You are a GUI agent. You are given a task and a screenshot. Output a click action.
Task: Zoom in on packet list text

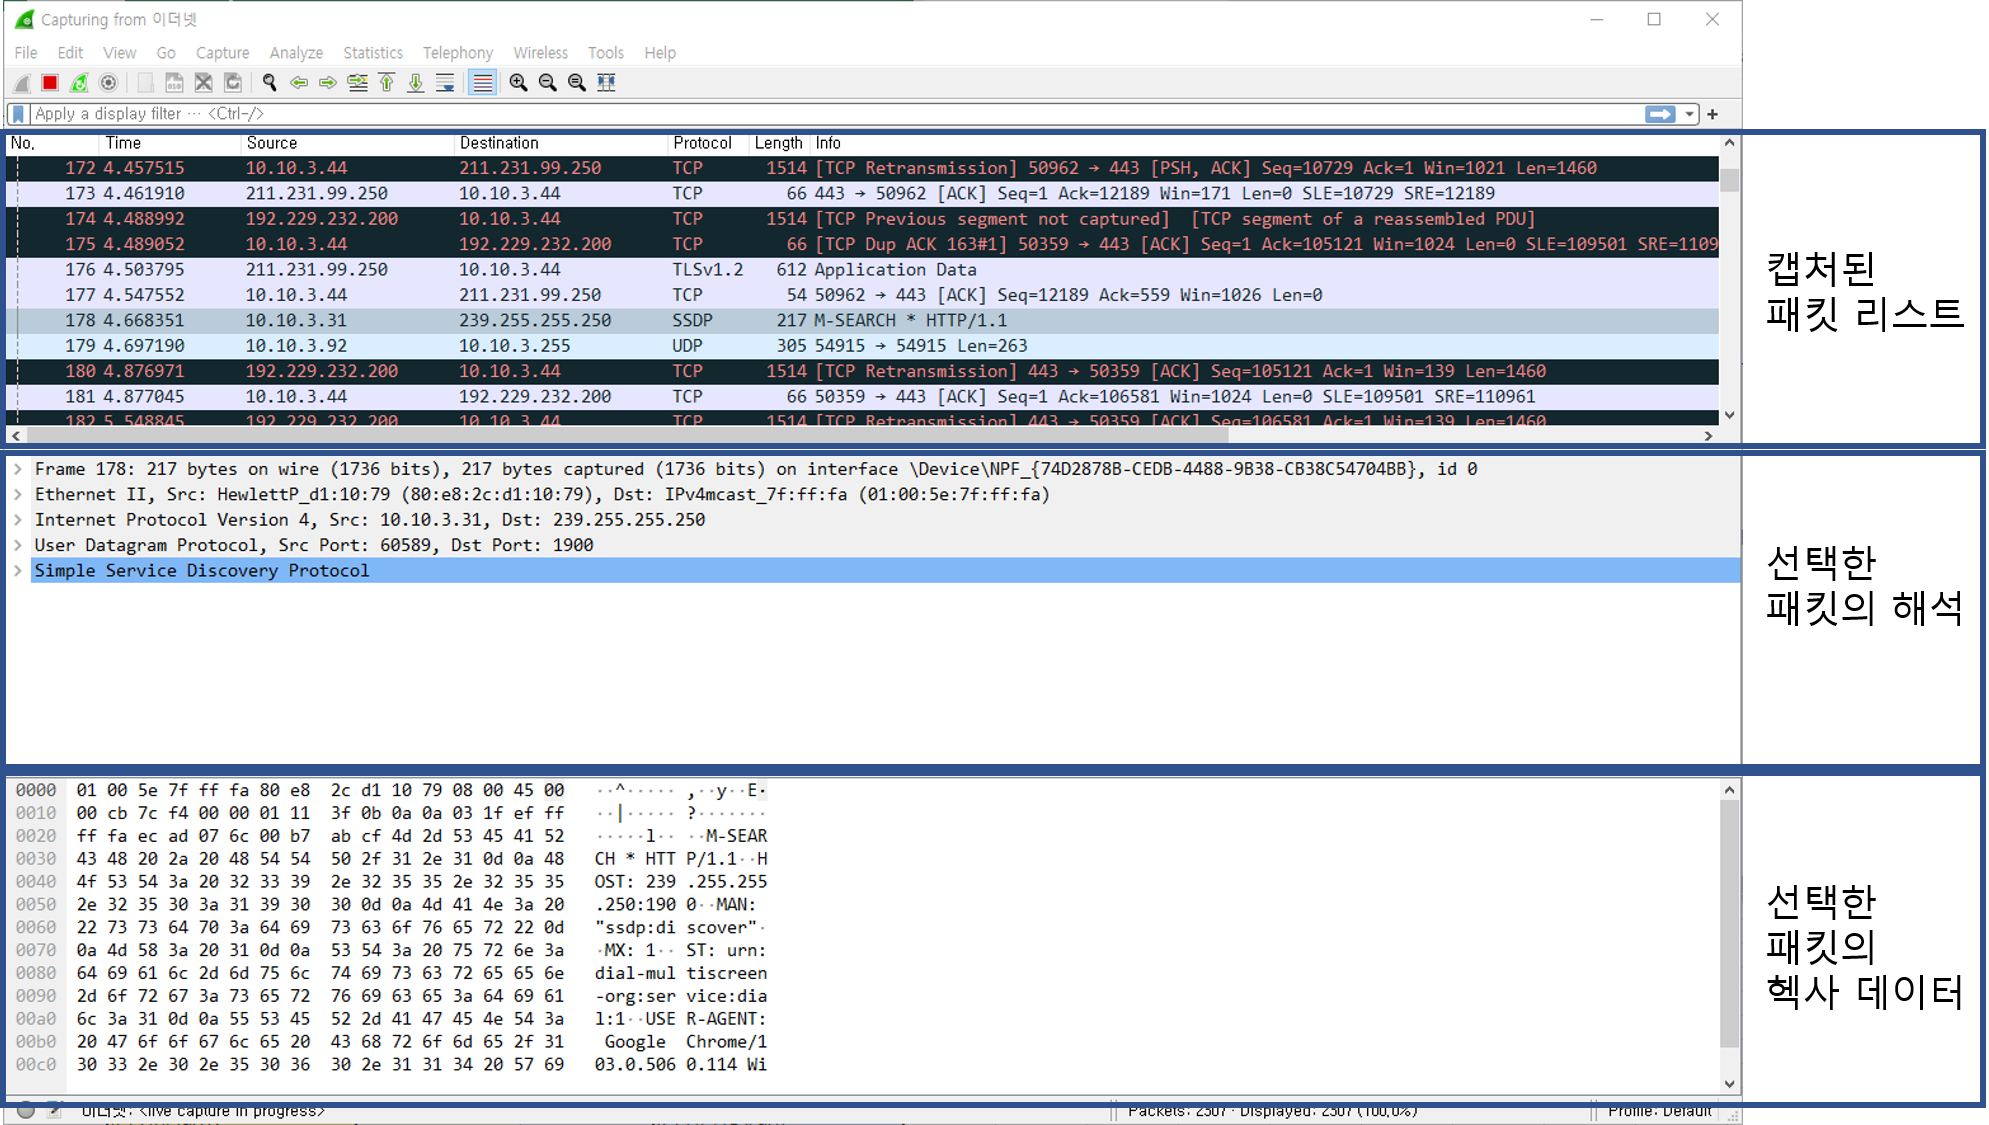518,83
